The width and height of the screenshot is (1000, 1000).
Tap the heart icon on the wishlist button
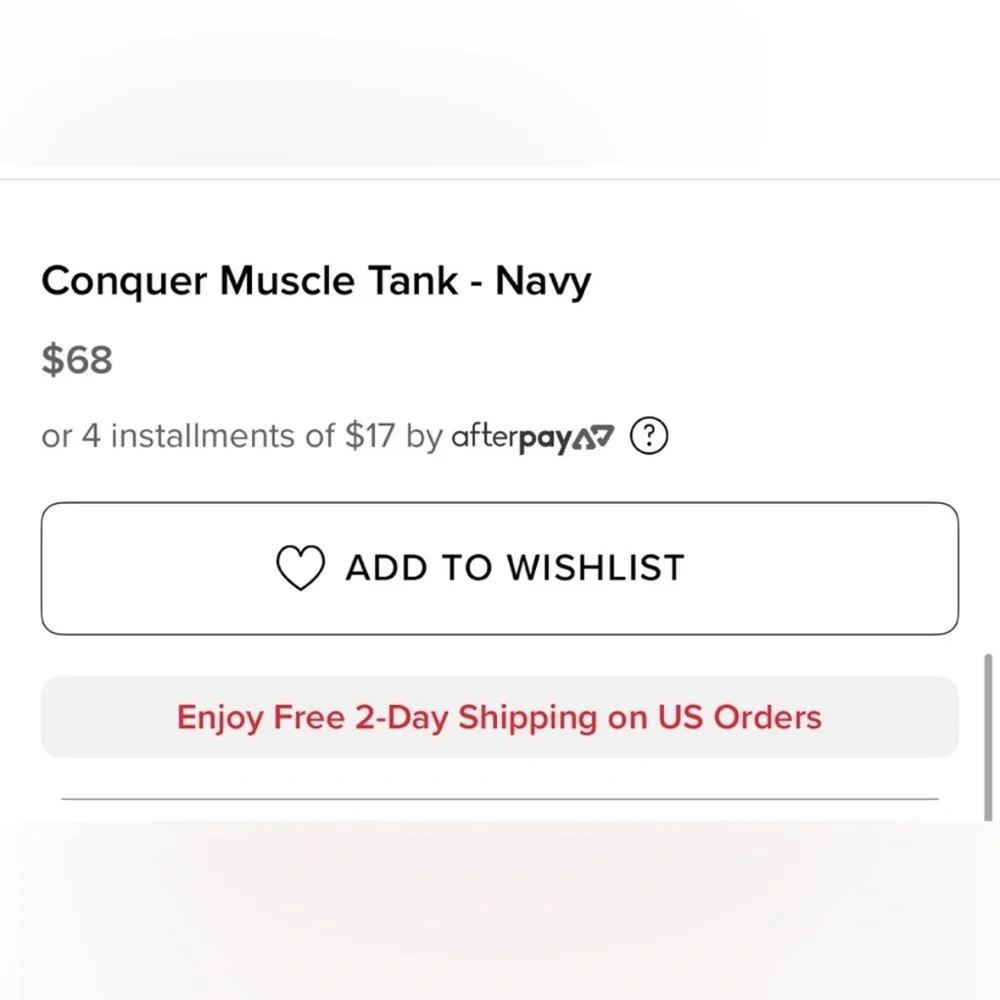click(300, 568)
